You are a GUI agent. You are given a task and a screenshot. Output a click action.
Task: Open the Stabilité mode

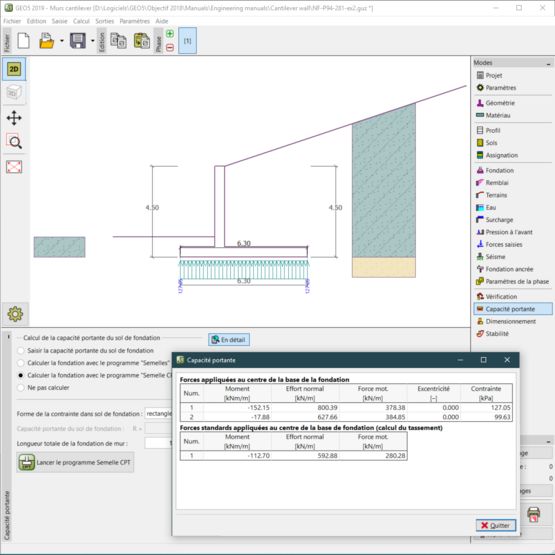(497, 334)
